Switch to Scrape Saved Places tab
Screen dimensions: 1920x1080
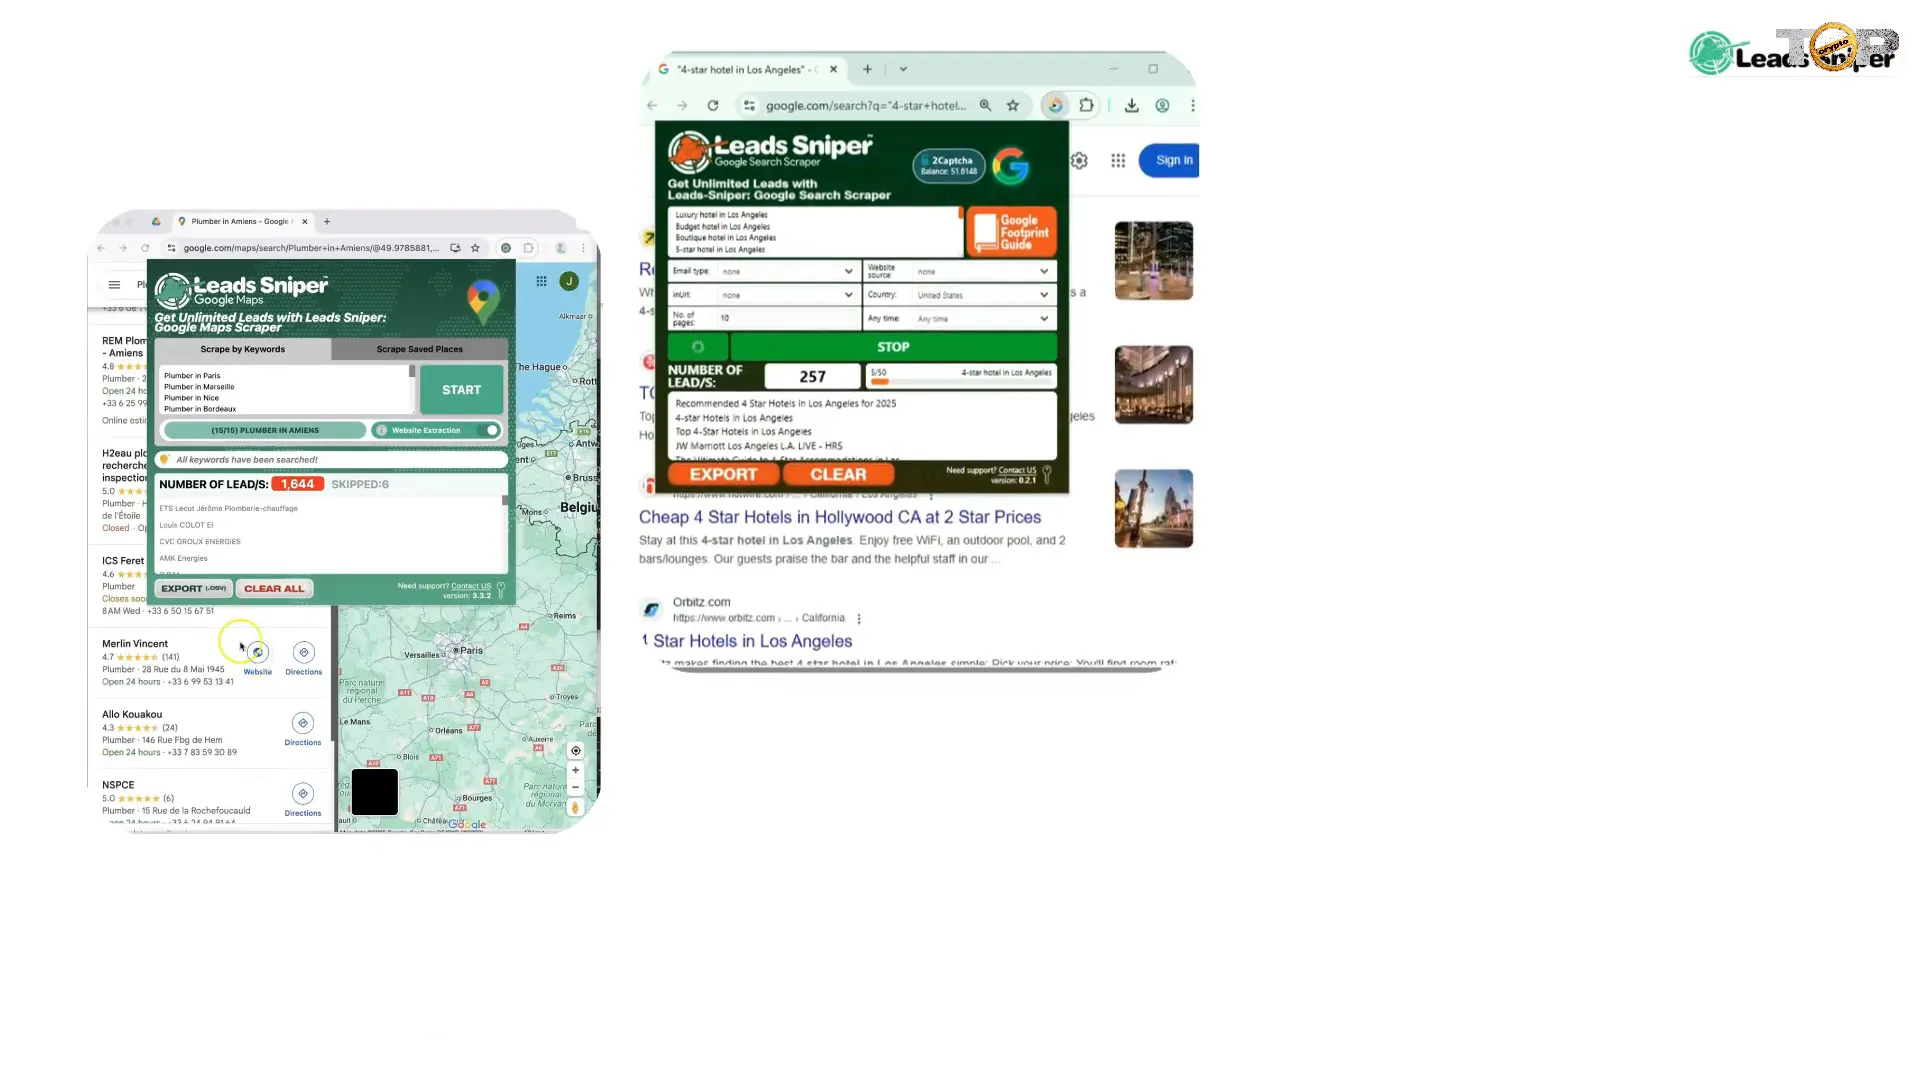[x=420, y=349]
